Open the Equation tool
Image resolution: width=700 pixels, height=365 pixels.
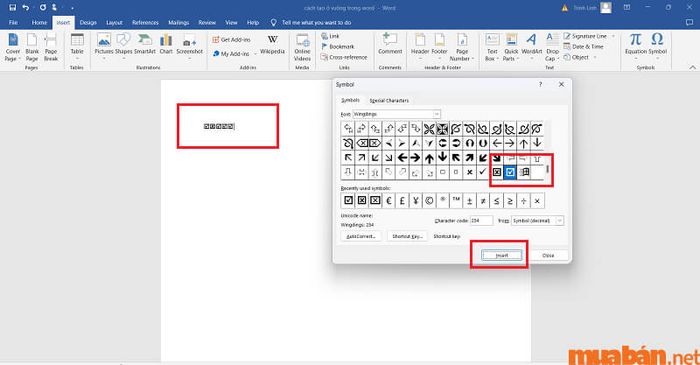click(635, 46)
